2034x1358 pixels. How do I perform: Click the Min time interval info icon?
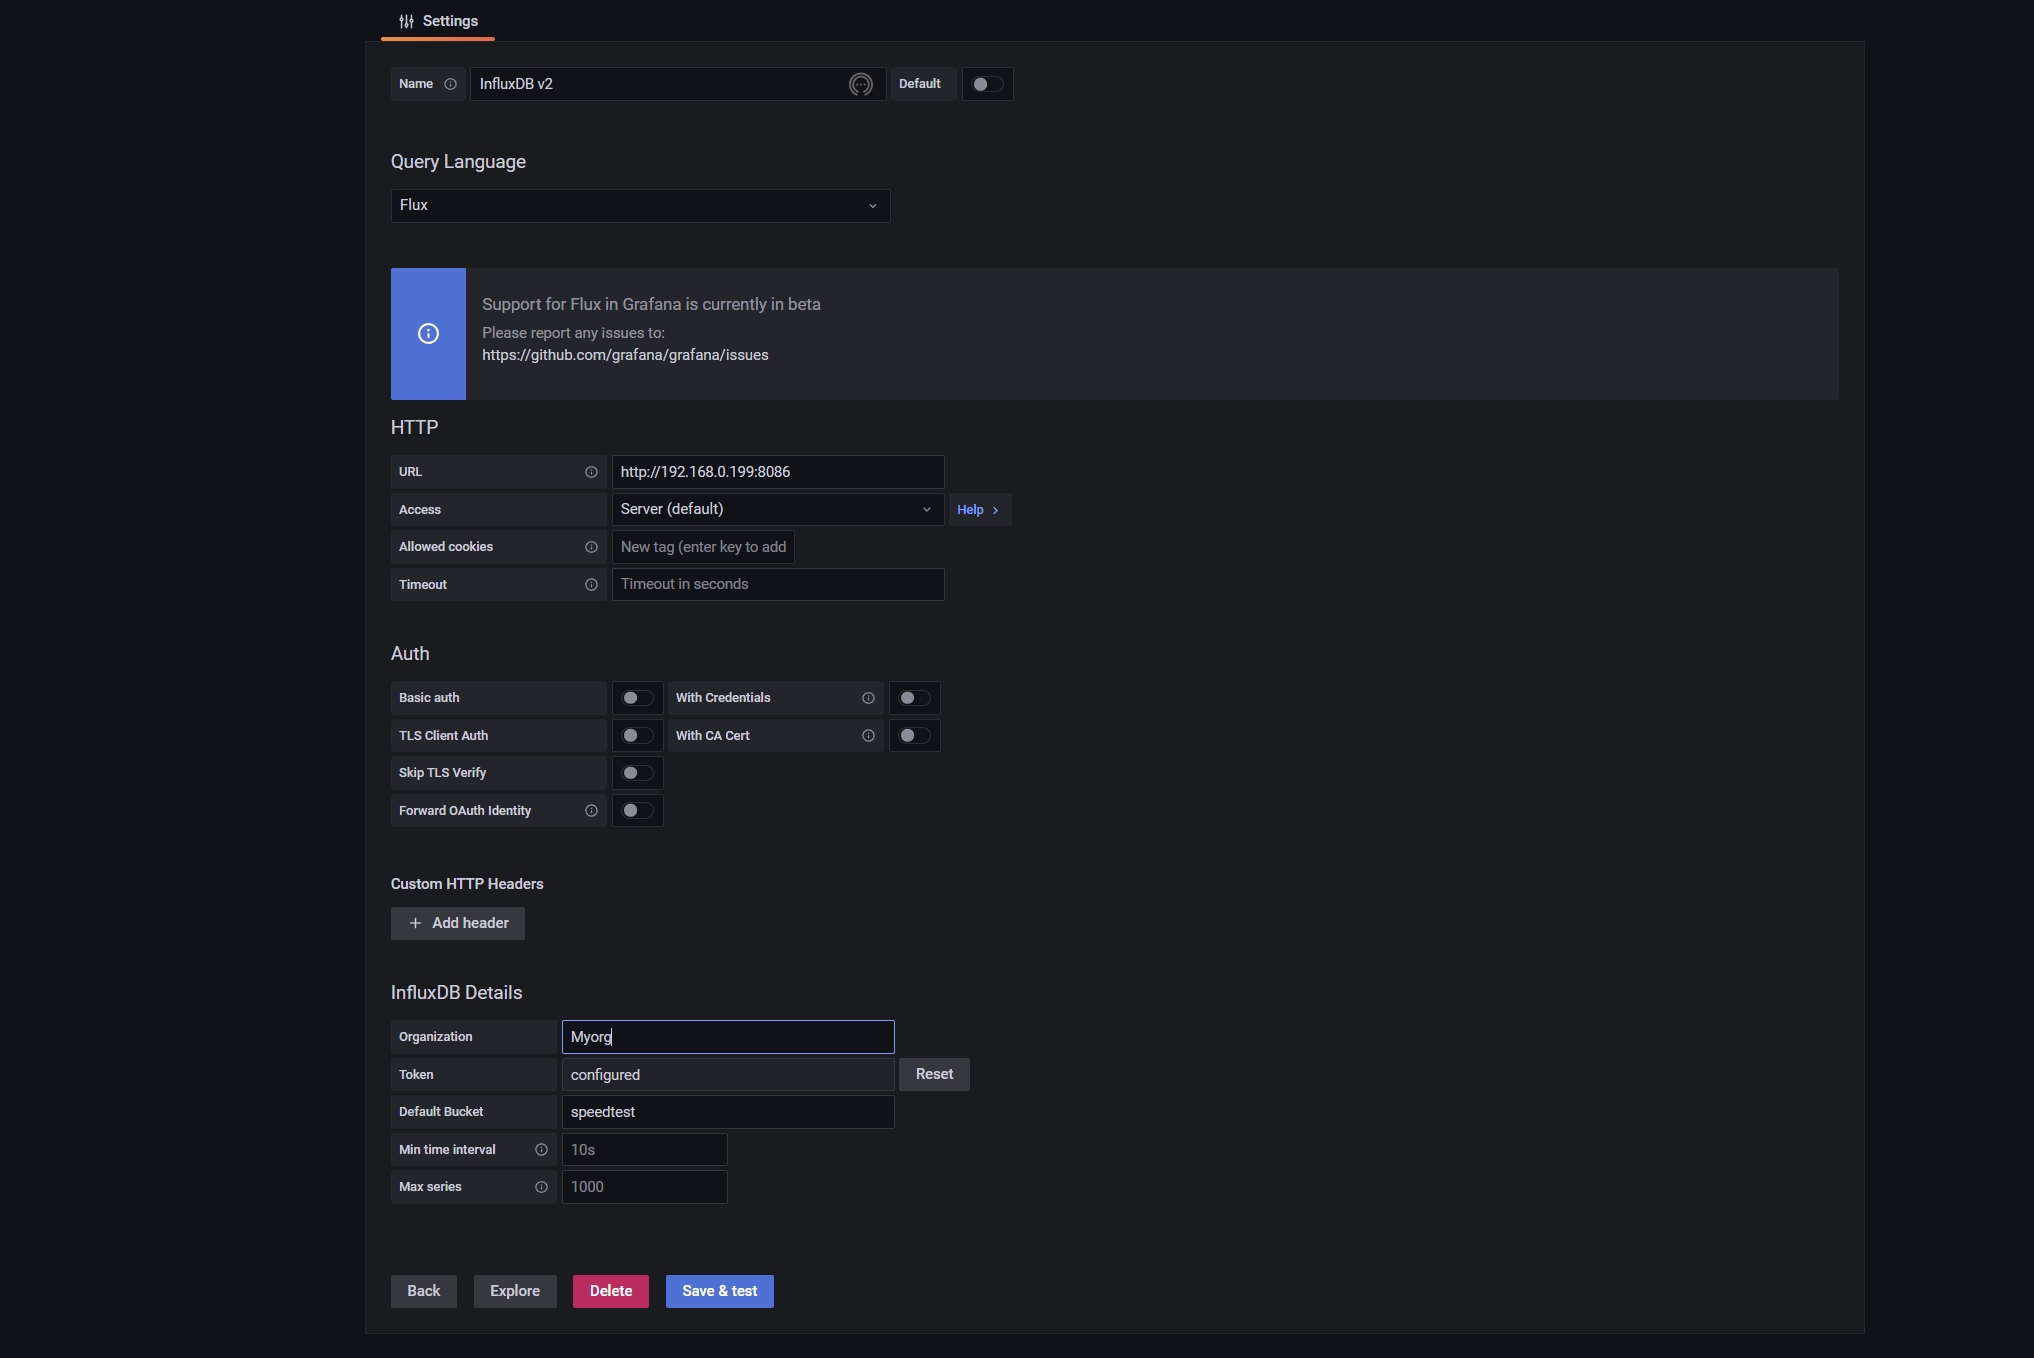[541, 1150]
